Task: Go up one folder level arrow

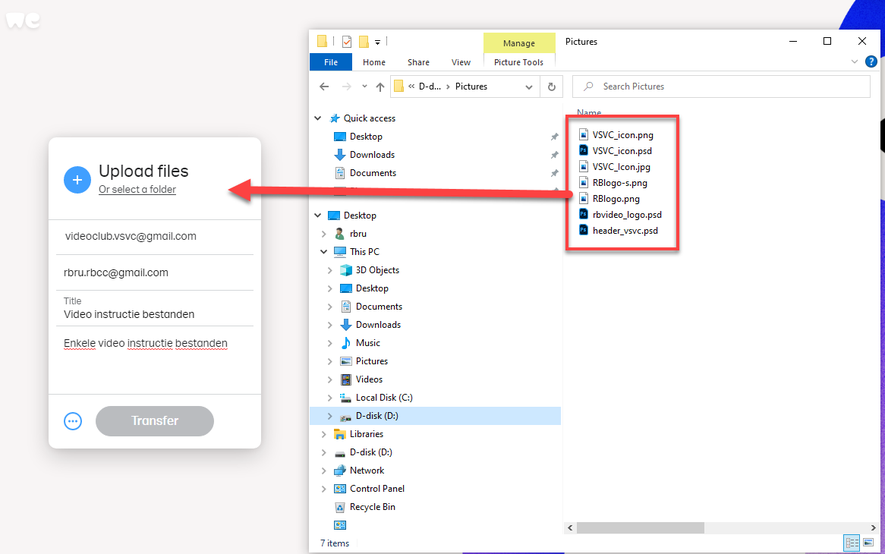Action: [380, 86]
